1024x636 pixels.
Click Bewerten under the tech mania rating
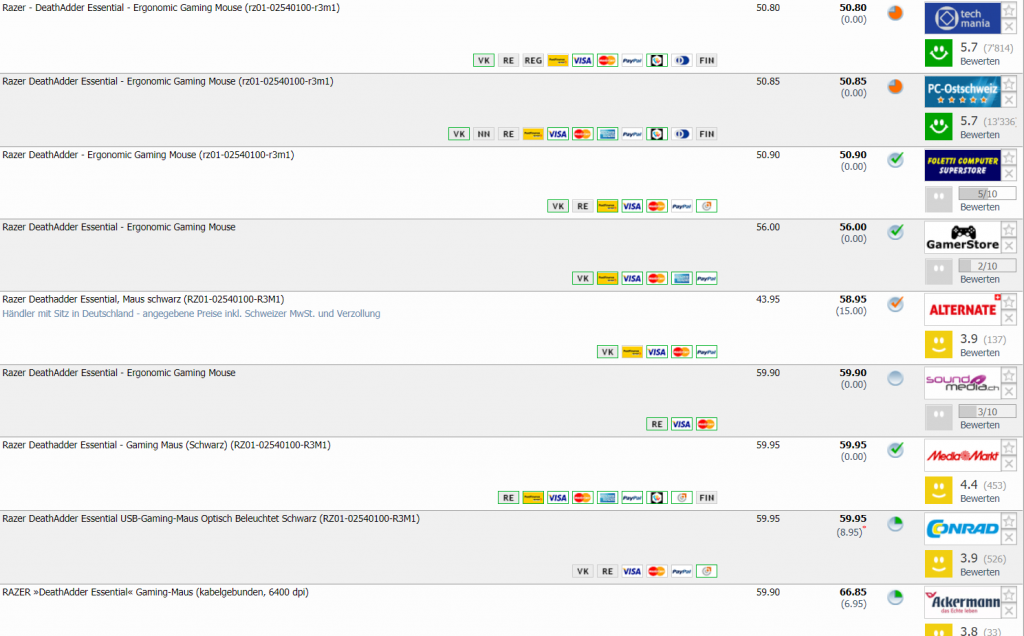click(980, 61)
